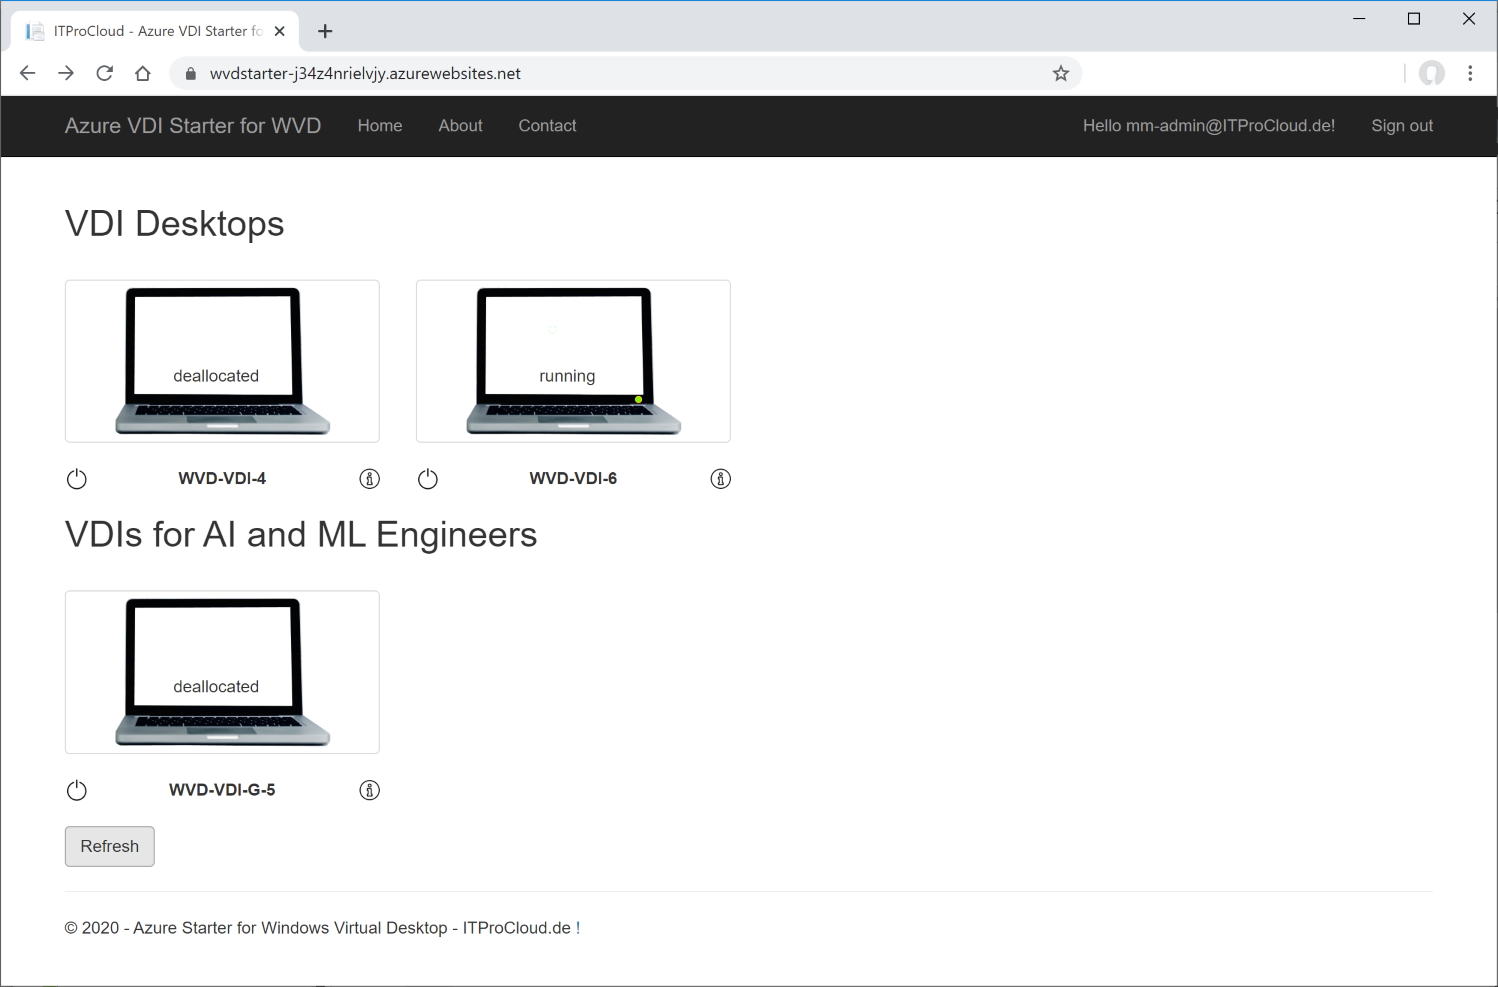Follow the exclamation link in the footer
The width and height of the screenshot is (1498, 987).
click(578, 928)
